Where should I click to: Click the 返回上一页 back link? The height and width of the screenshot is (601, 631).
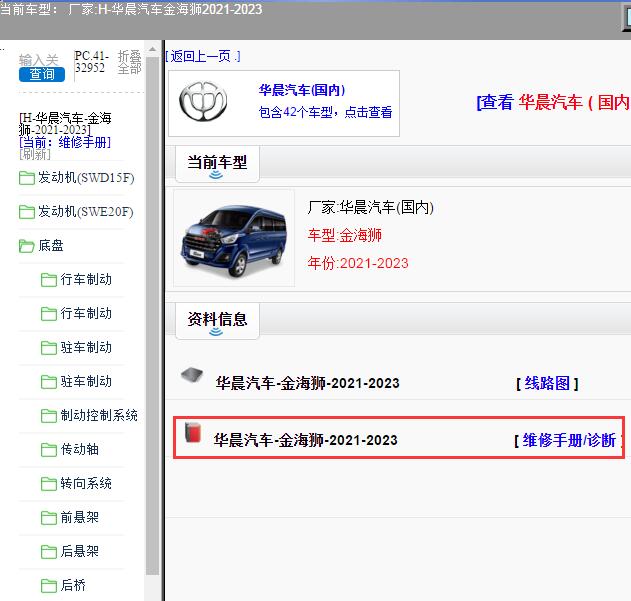(203, 56)
